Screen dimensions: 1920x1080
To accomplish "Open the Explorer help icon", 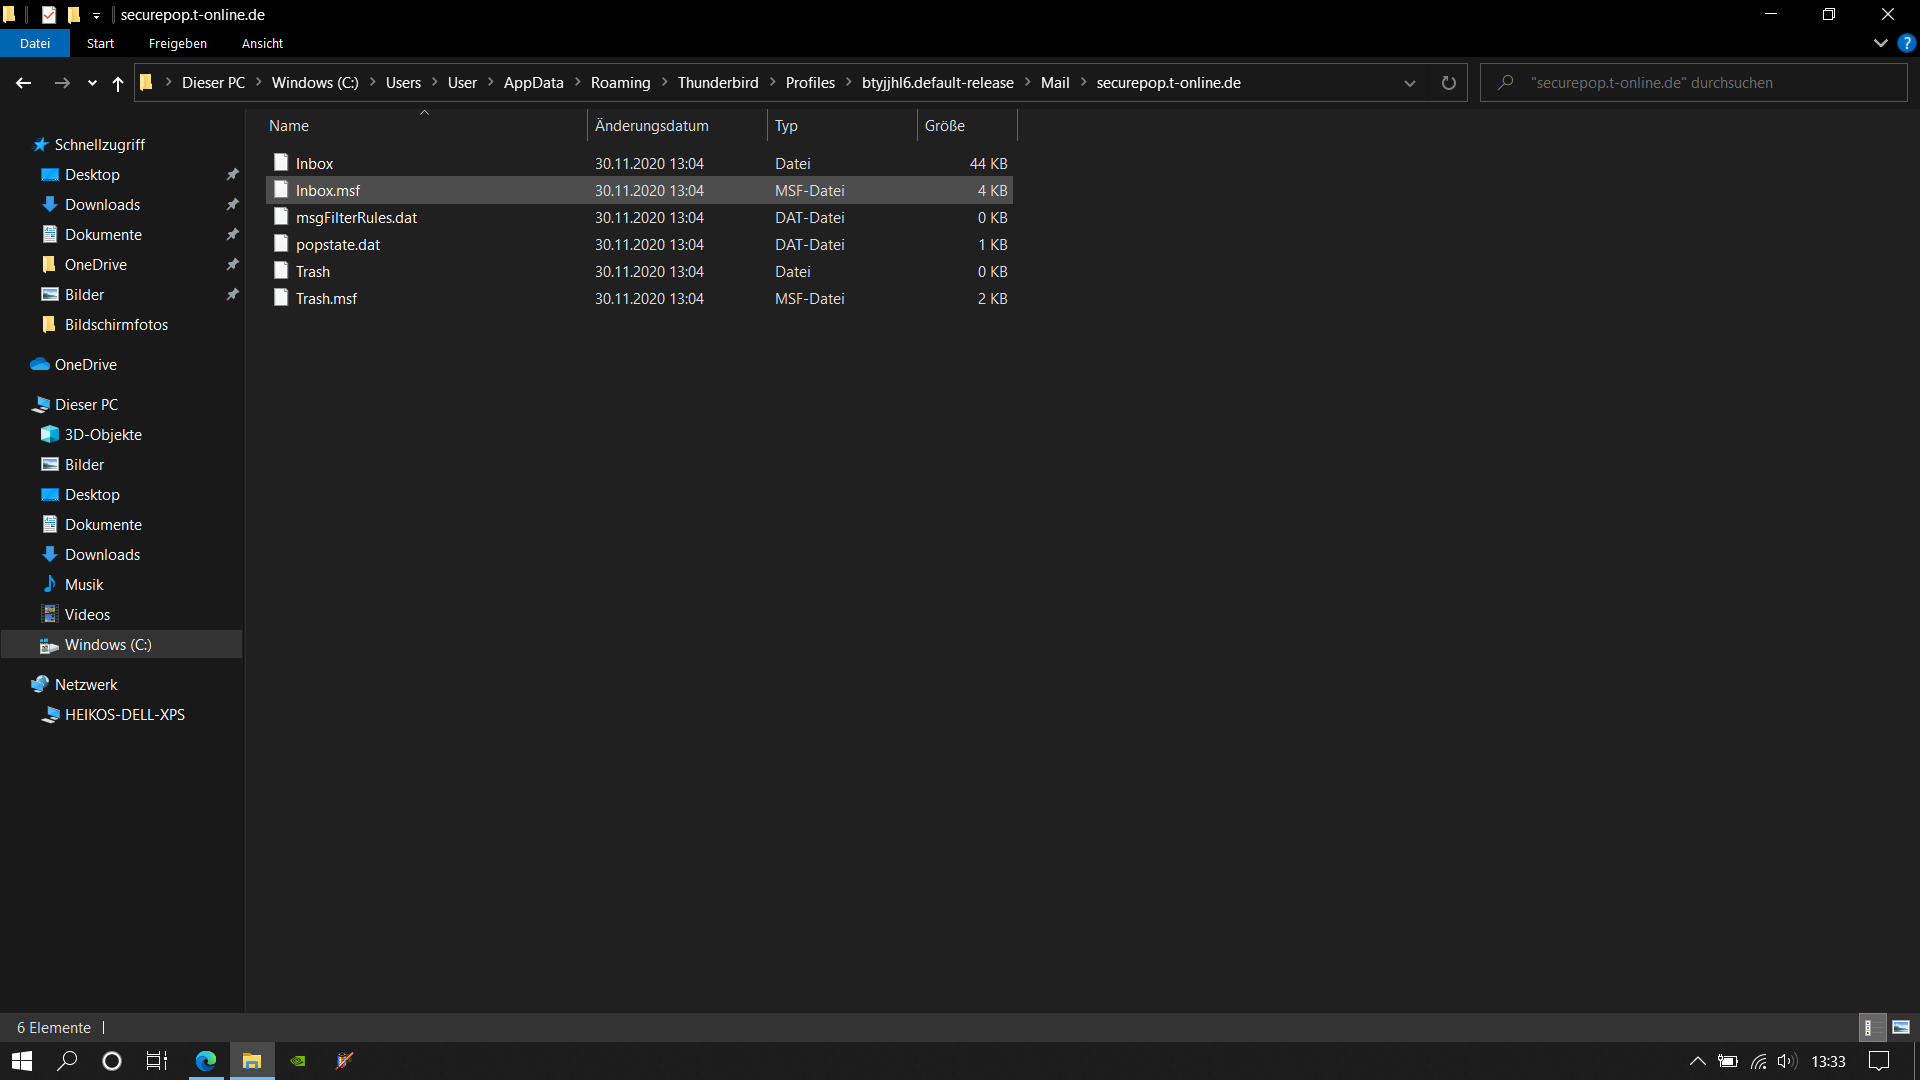I will tap(1906, 43).
